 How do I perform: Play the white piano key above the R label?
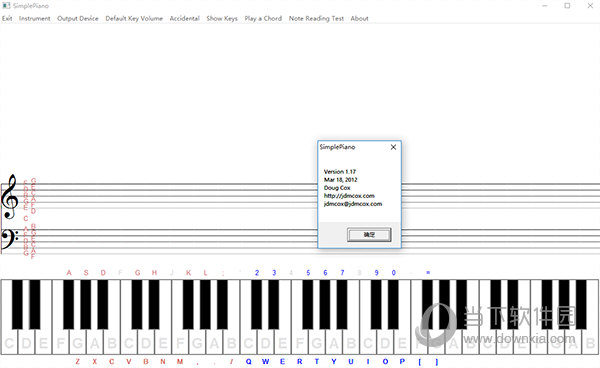click(x=300, y=342)
